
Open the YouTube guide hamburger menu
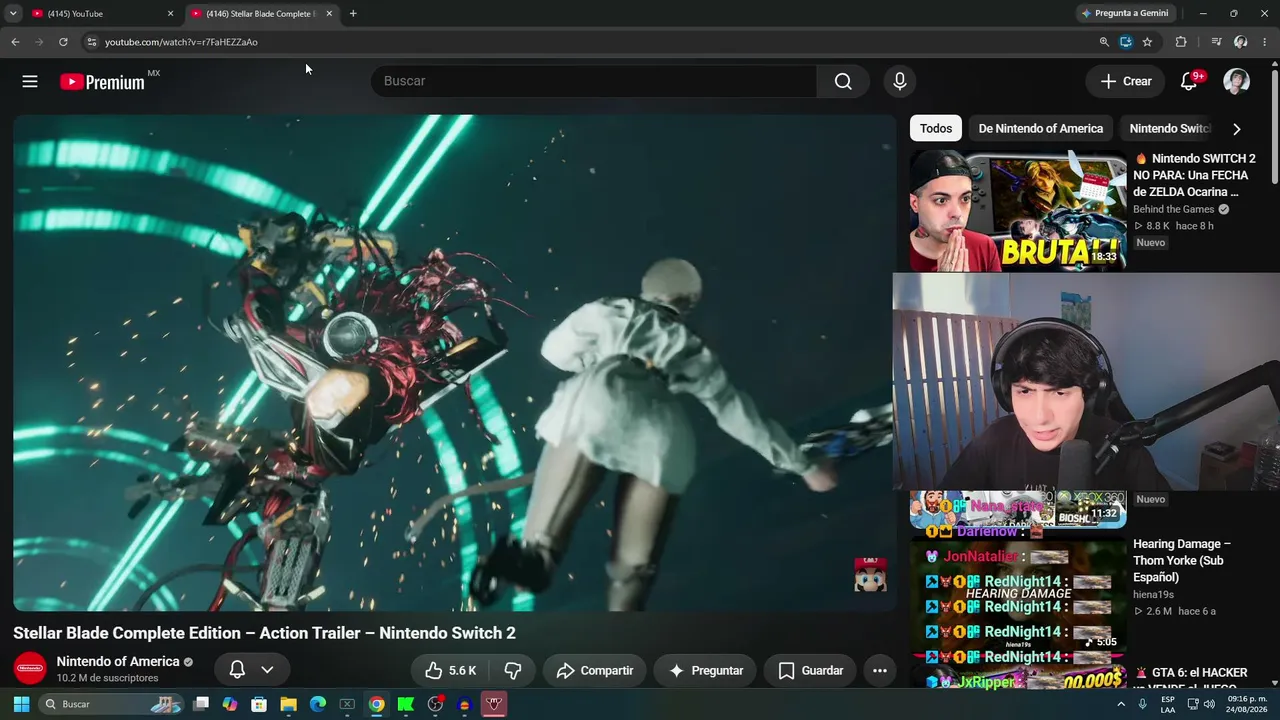[30, 81]
